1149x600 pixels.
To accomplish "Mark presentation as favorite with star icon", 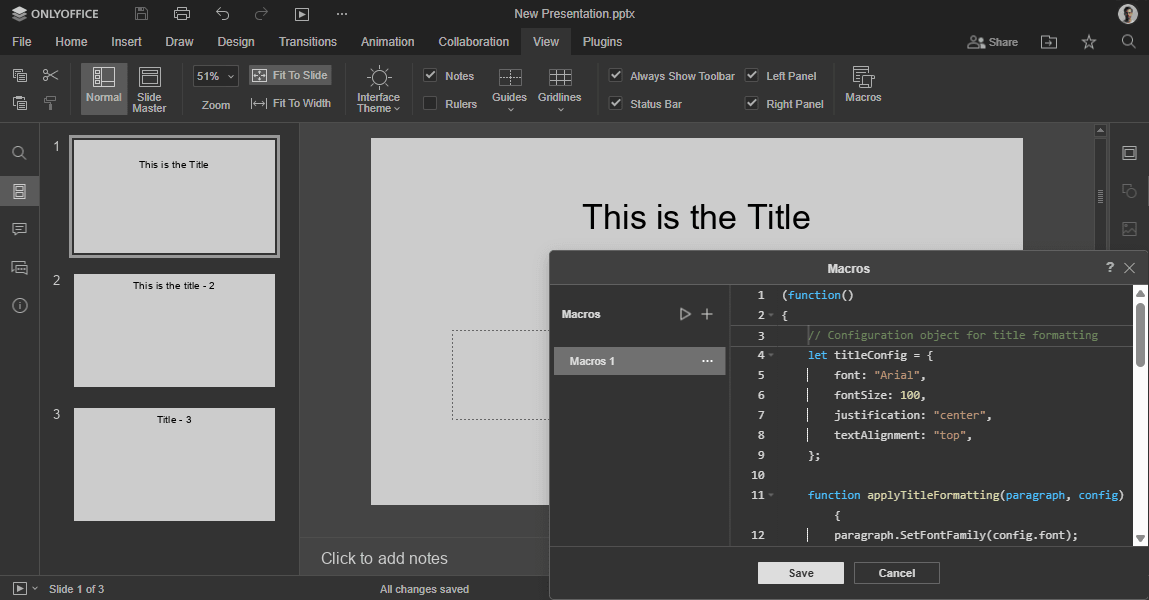I will [1089, 42].
